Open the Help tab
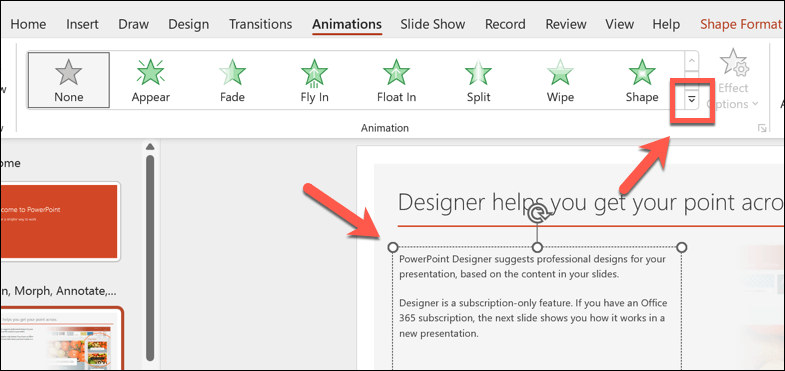 tap(666, 25)
